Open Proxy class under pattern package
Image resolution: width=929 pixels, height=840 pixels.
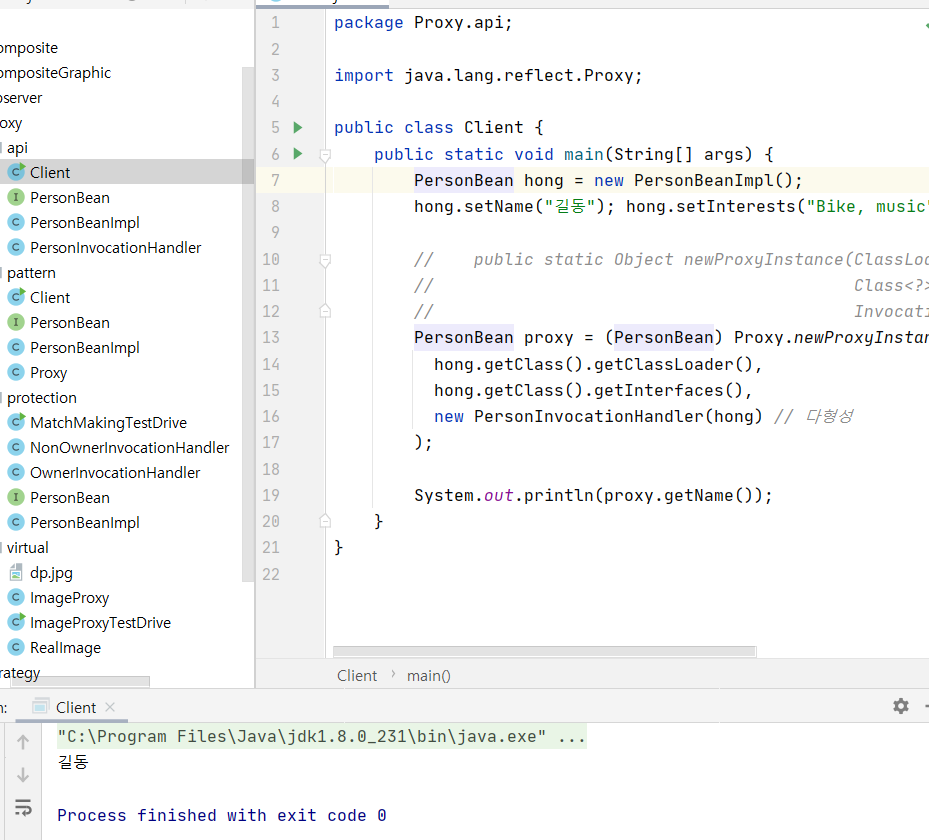[49, 373]
